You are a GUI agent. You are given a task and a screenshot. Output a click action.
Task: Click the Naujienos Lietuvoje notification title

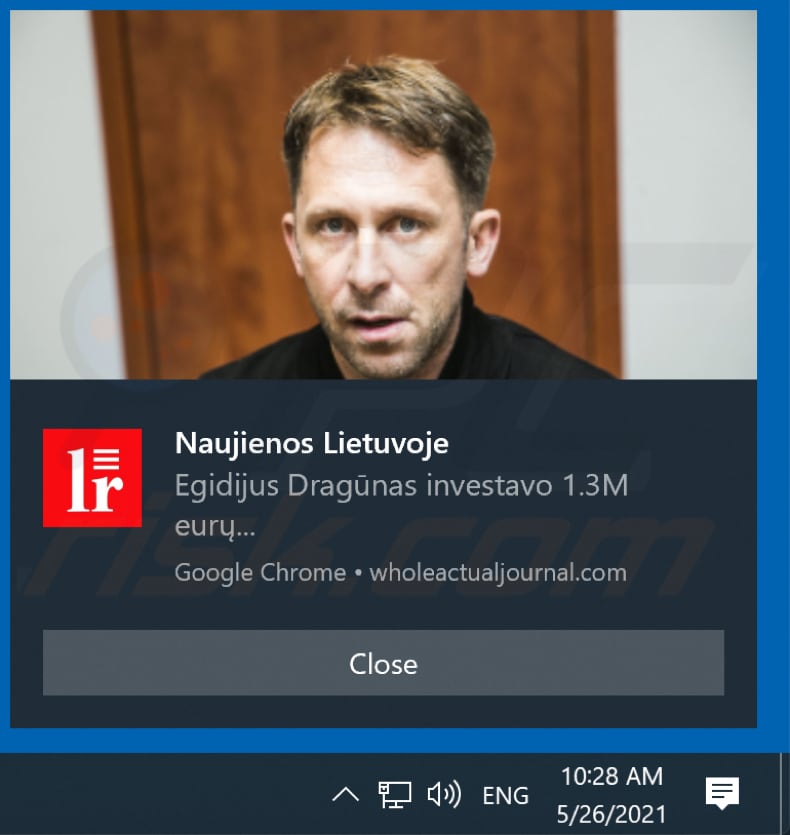[x=312, y=443]
